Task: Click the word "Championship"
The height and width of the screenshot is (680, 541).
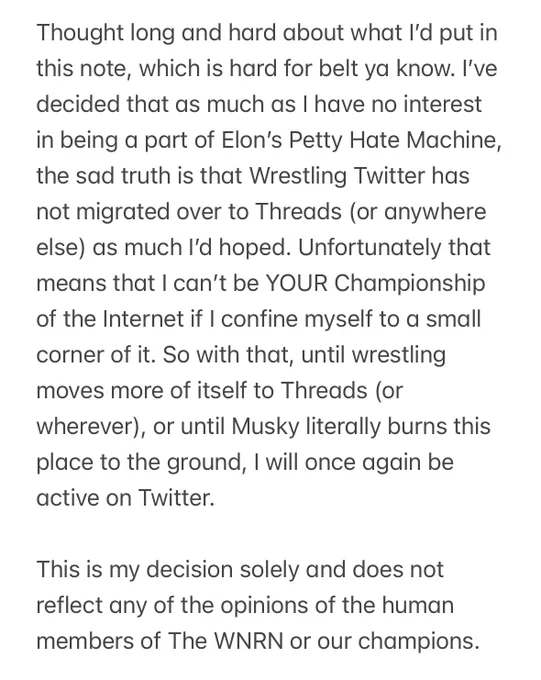Action: click(x=410, y=284)
